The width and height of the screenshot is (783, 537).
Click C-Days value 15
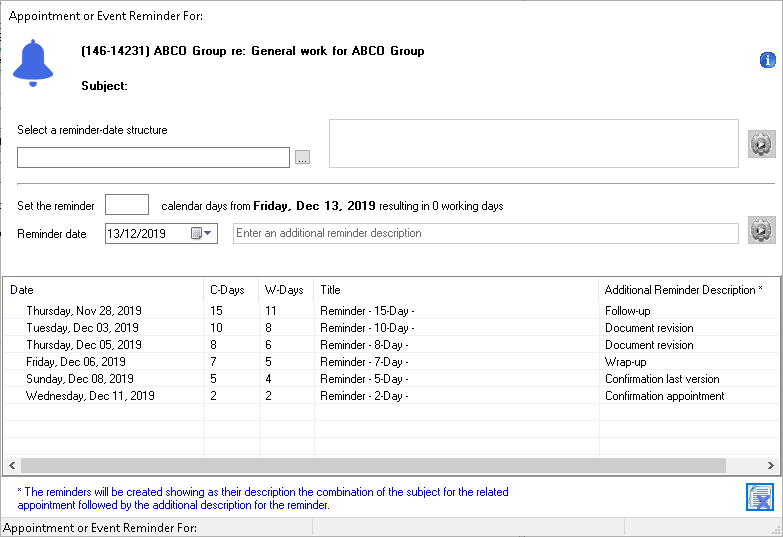[x=216, y=311]
